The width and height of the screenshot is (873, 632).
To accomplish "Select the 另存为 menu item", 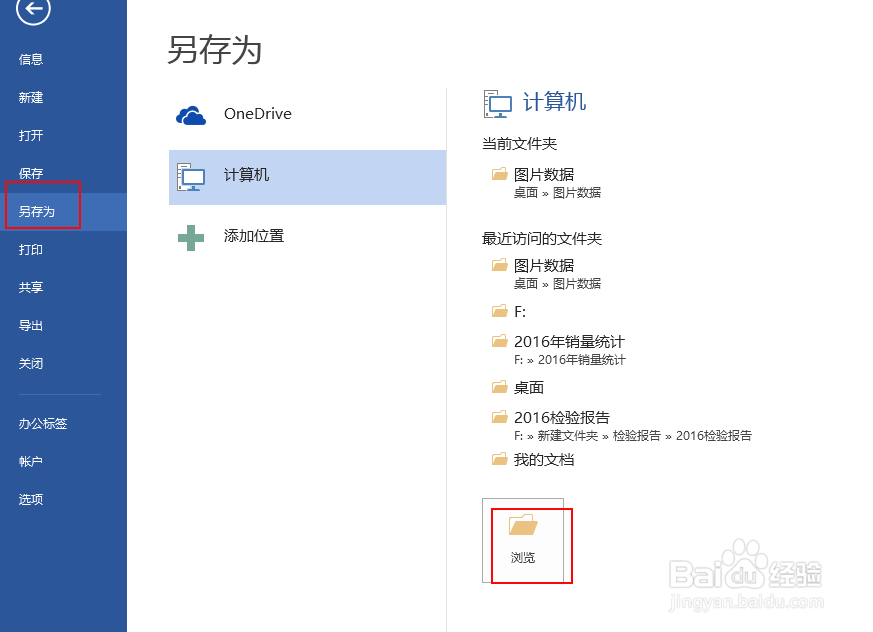I will tap(37, 211).
